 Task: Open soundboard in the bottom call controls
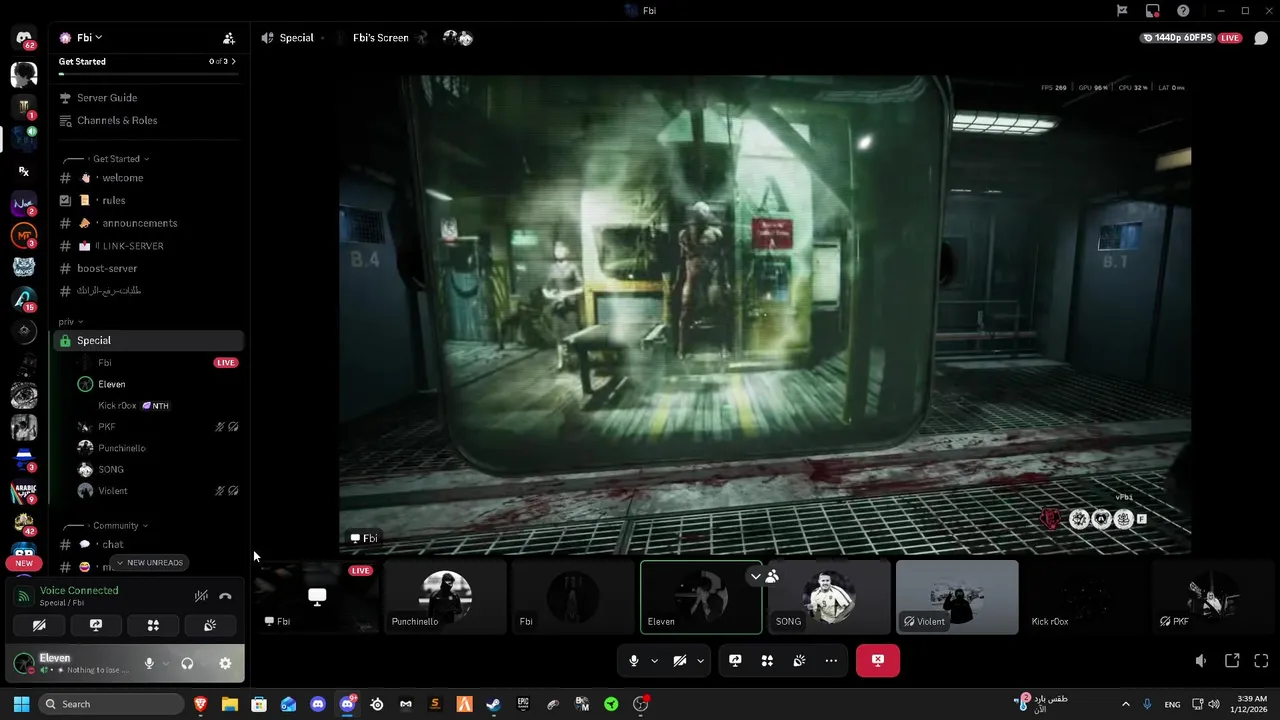(x=799, y=661)
